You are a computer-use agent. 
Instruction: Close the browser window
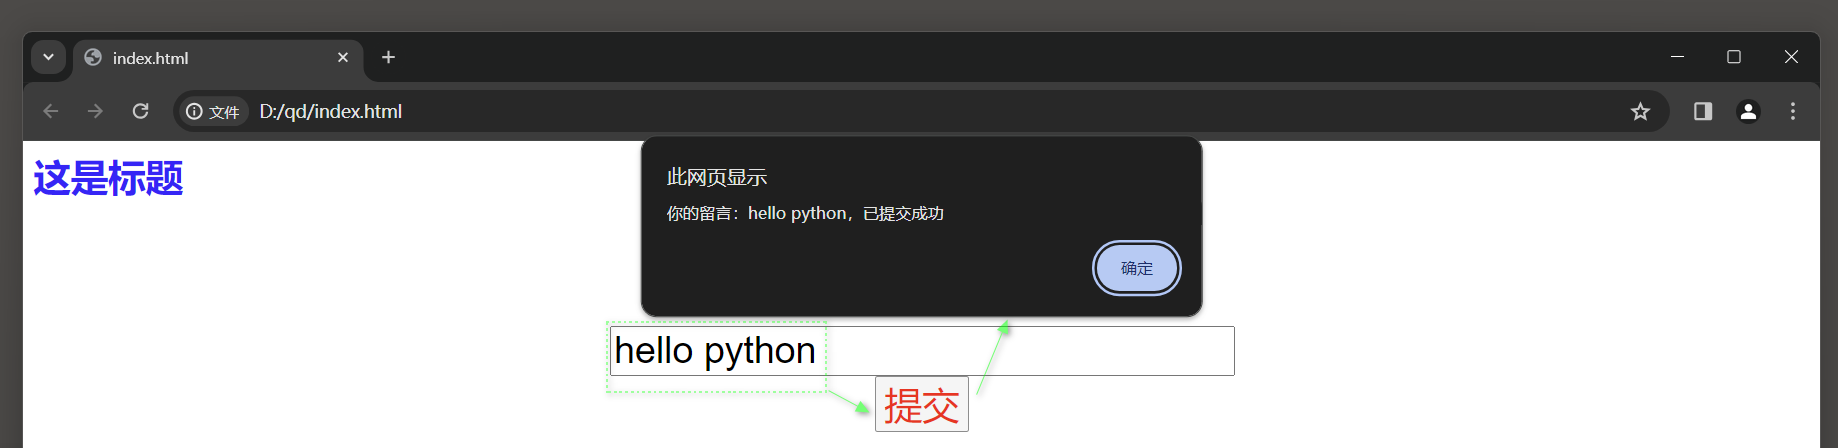click(x=1791, y=57)
